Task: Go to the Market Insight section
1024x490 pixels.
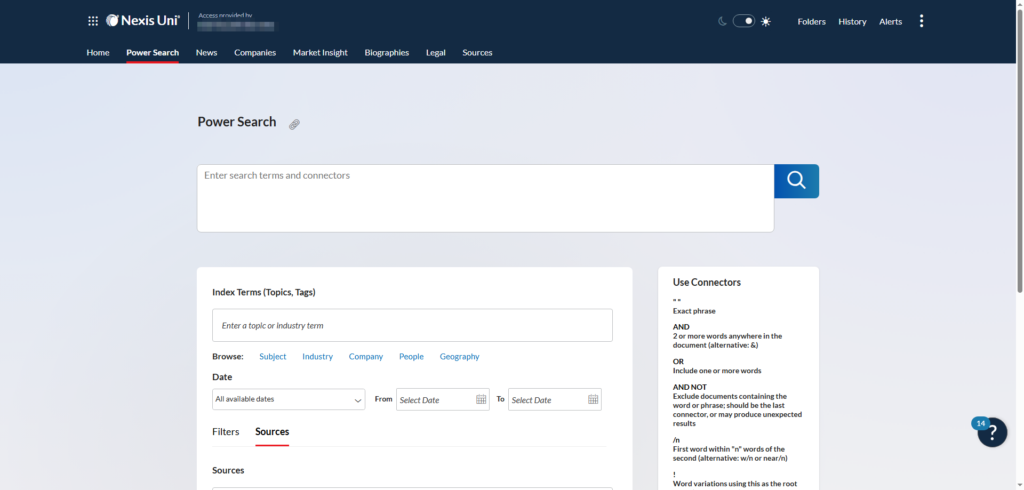Action: tap(320, 52)
